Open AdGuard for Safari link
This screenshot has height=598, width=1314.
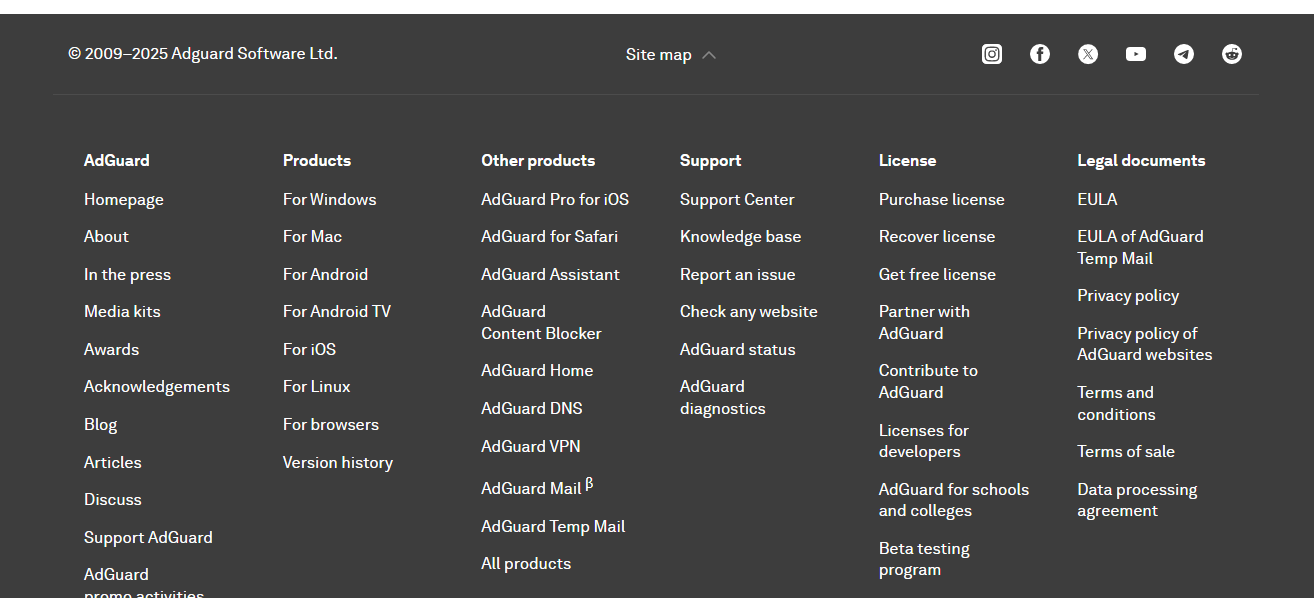point(549,237)
